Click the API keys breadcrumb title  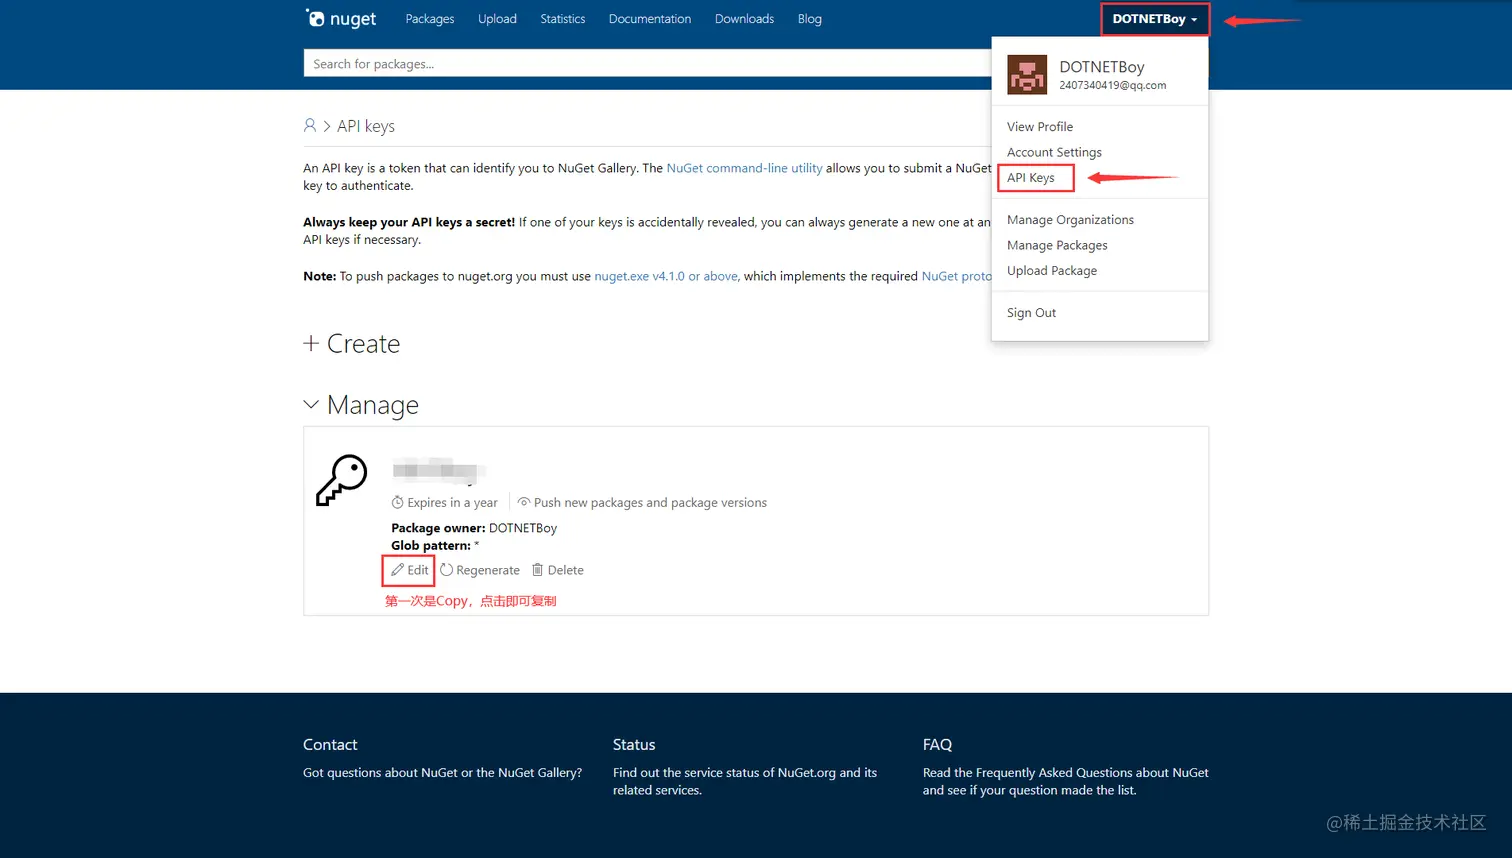pyautogui.click(x=366, y=126)
